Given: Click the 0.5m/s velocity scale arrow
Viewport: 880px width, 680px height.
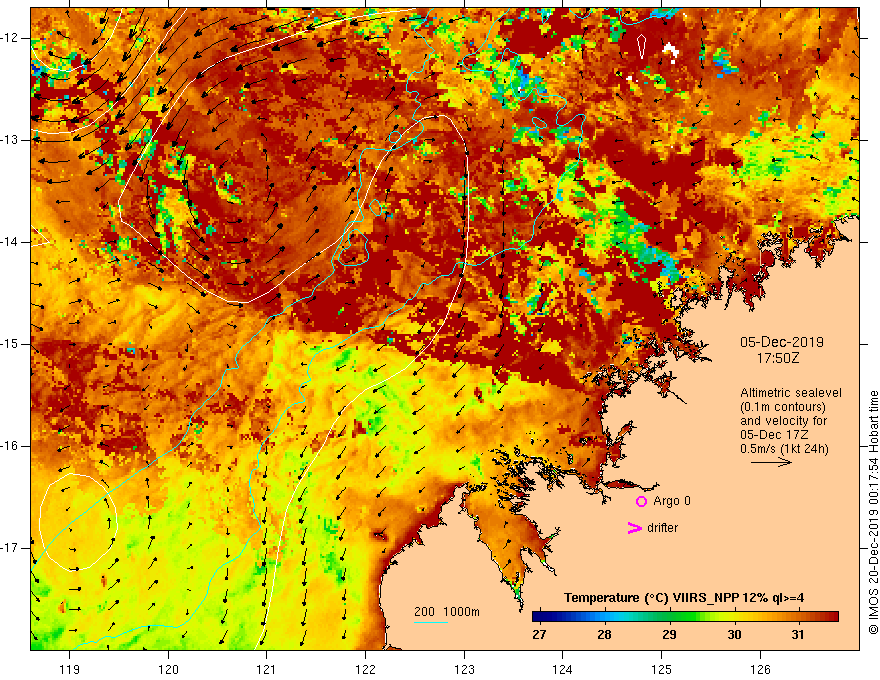Looking at the screenshot, I should click(x=771, y=462).
